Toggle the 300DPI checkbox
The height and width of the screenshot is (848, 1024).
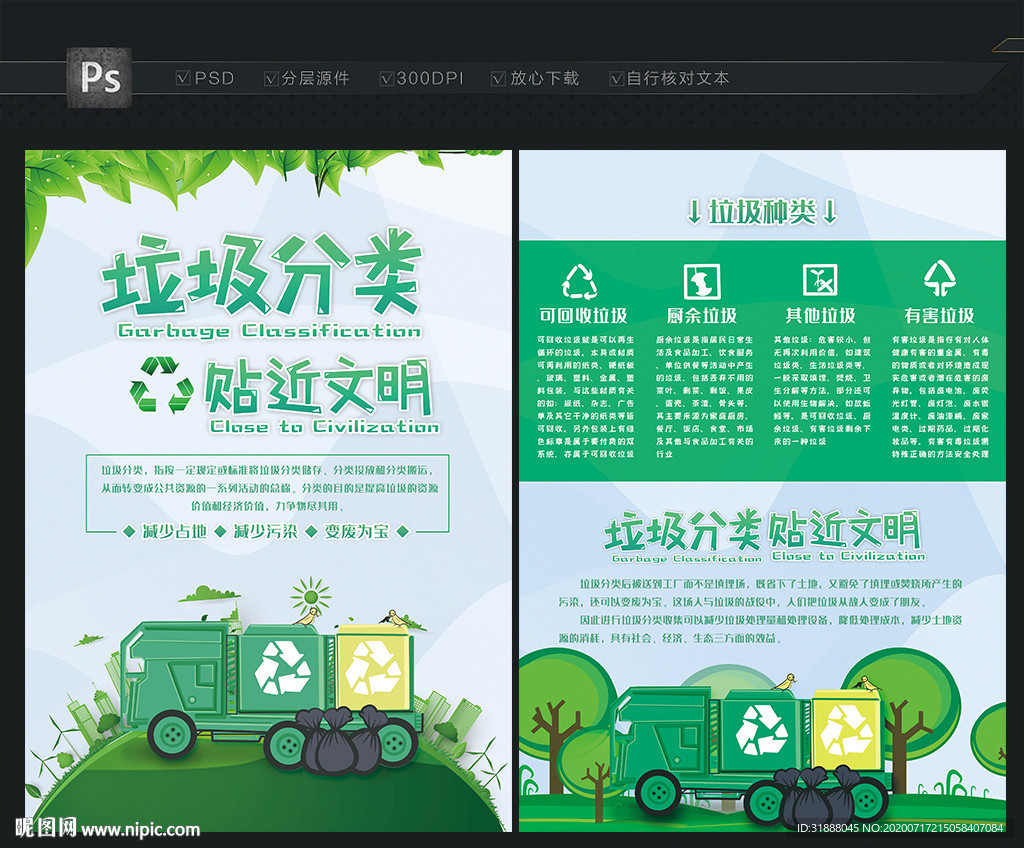387,78
